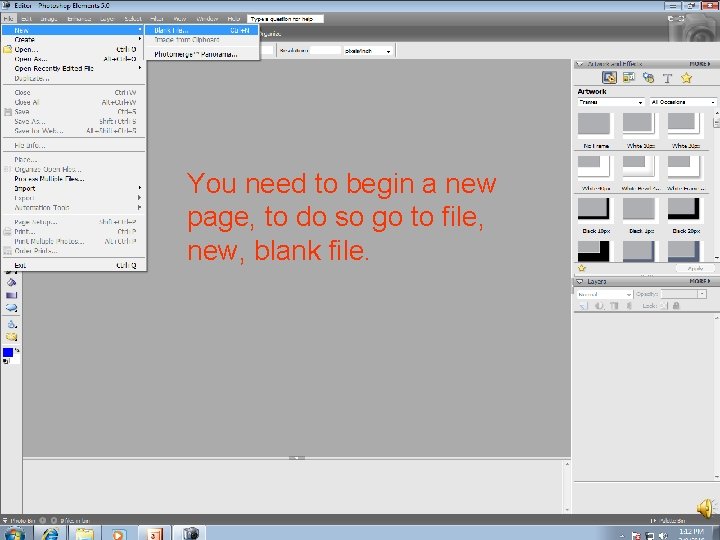The width and height of the screenshot is (720, 540).
Task: Click the Apply button in Artwork panel
Action: coord(695,268)
